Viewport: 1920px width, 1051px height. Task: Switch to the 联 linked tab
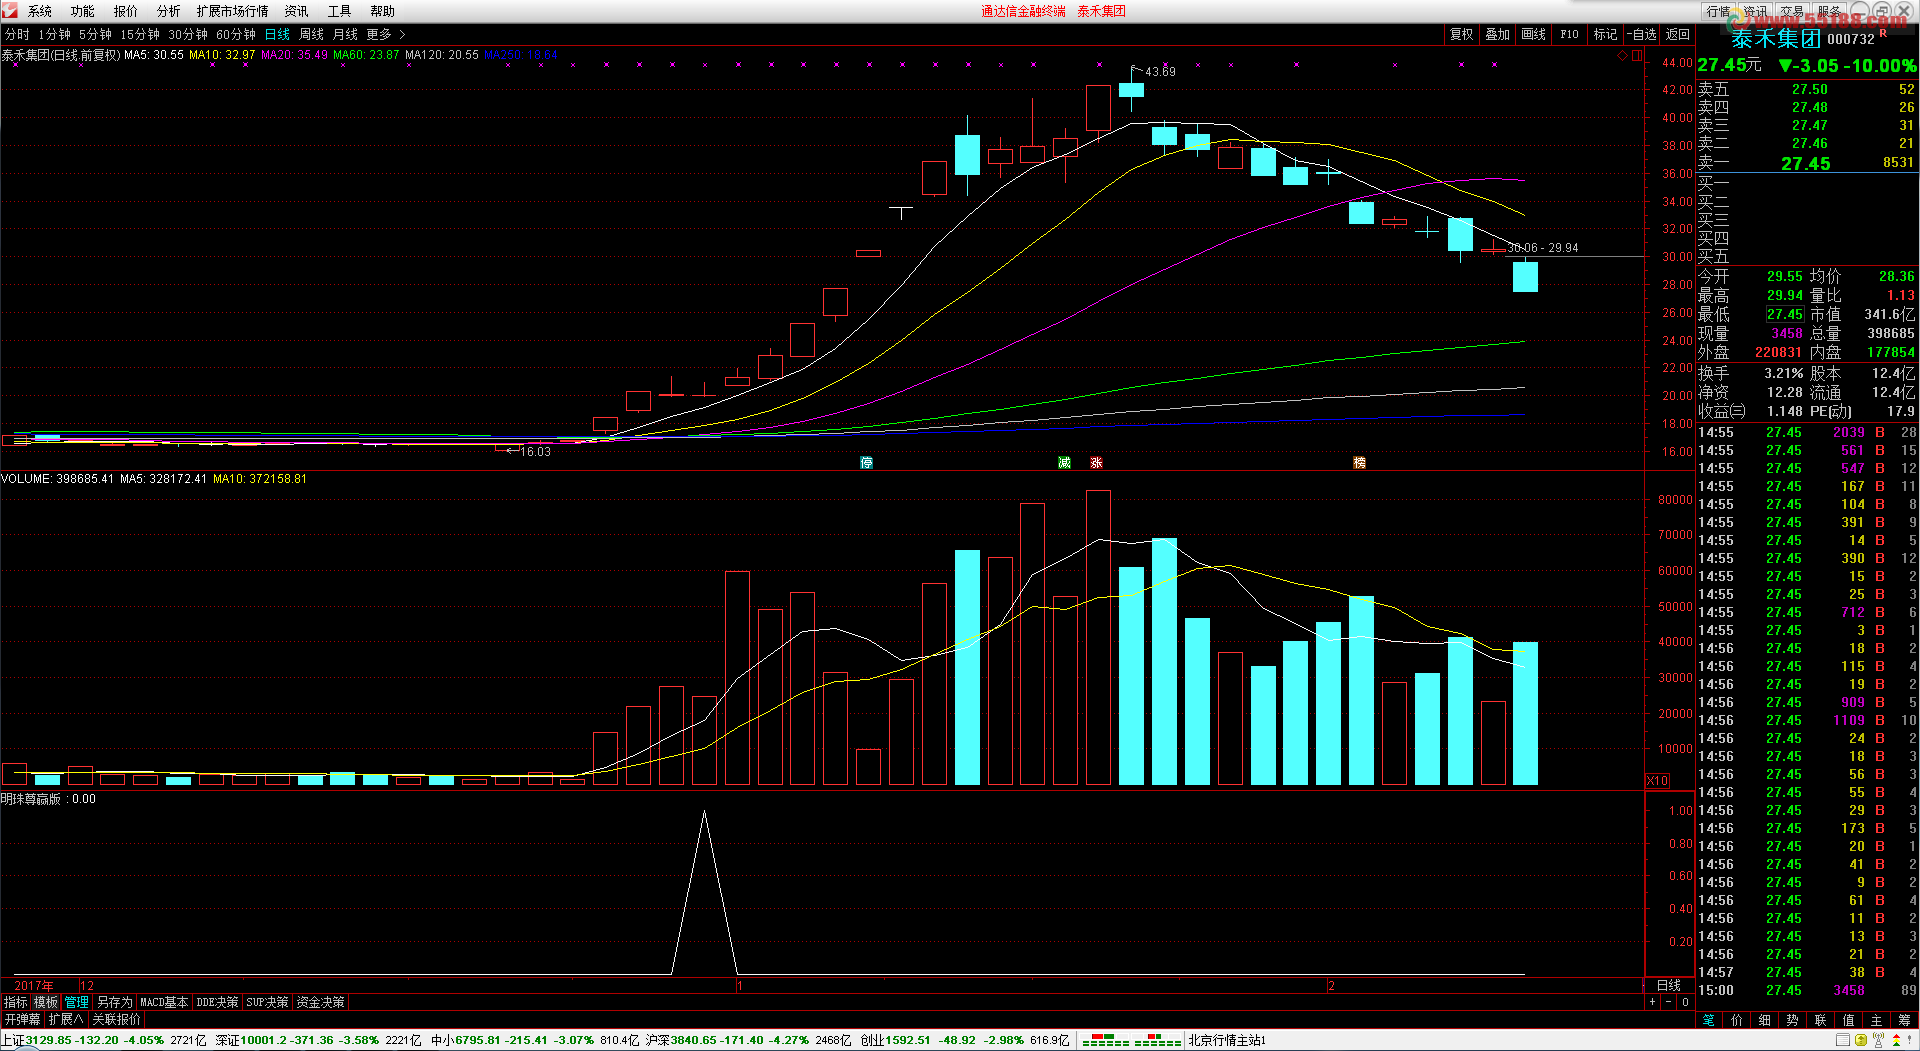[1821, 1020]
